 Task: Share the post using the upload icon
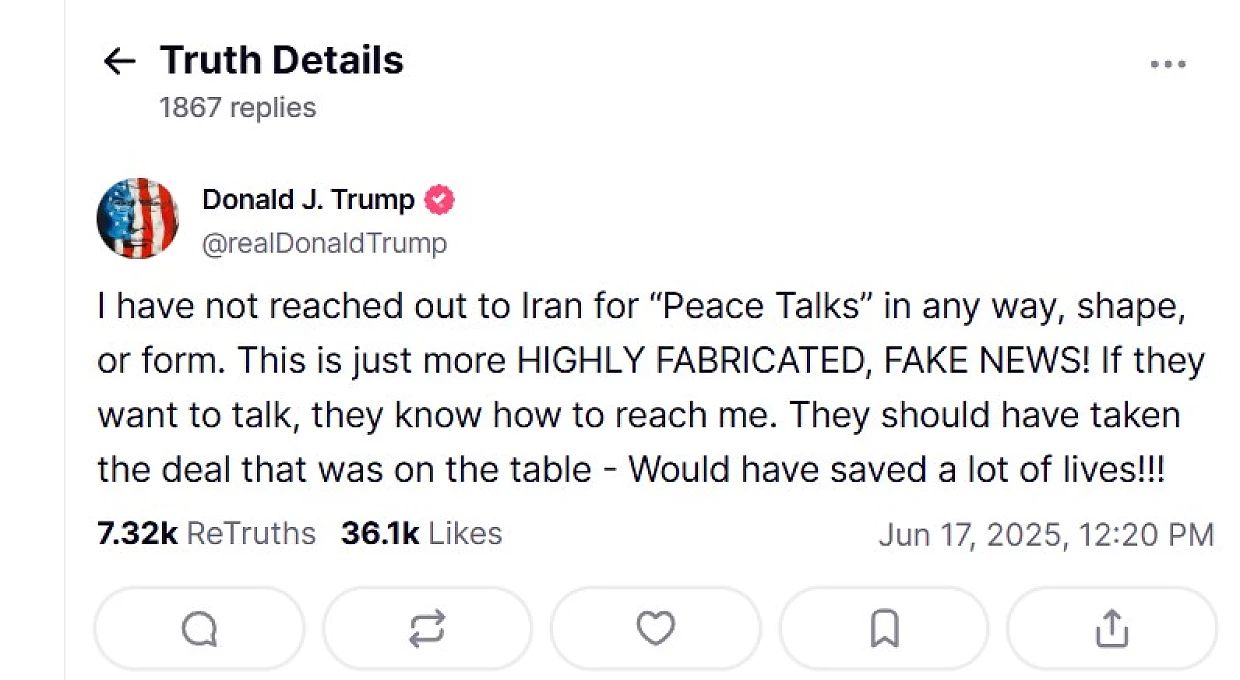tap(1111, 628)
